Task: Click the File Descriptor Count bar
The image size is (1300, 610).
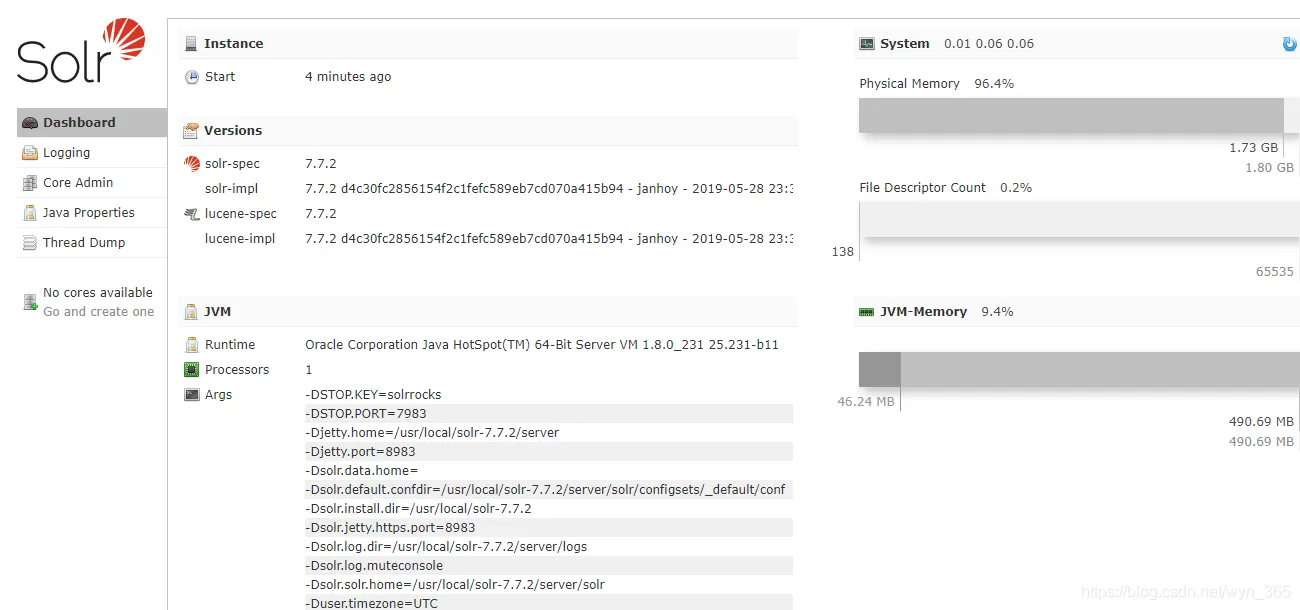Action: [x=1080, y=220]
